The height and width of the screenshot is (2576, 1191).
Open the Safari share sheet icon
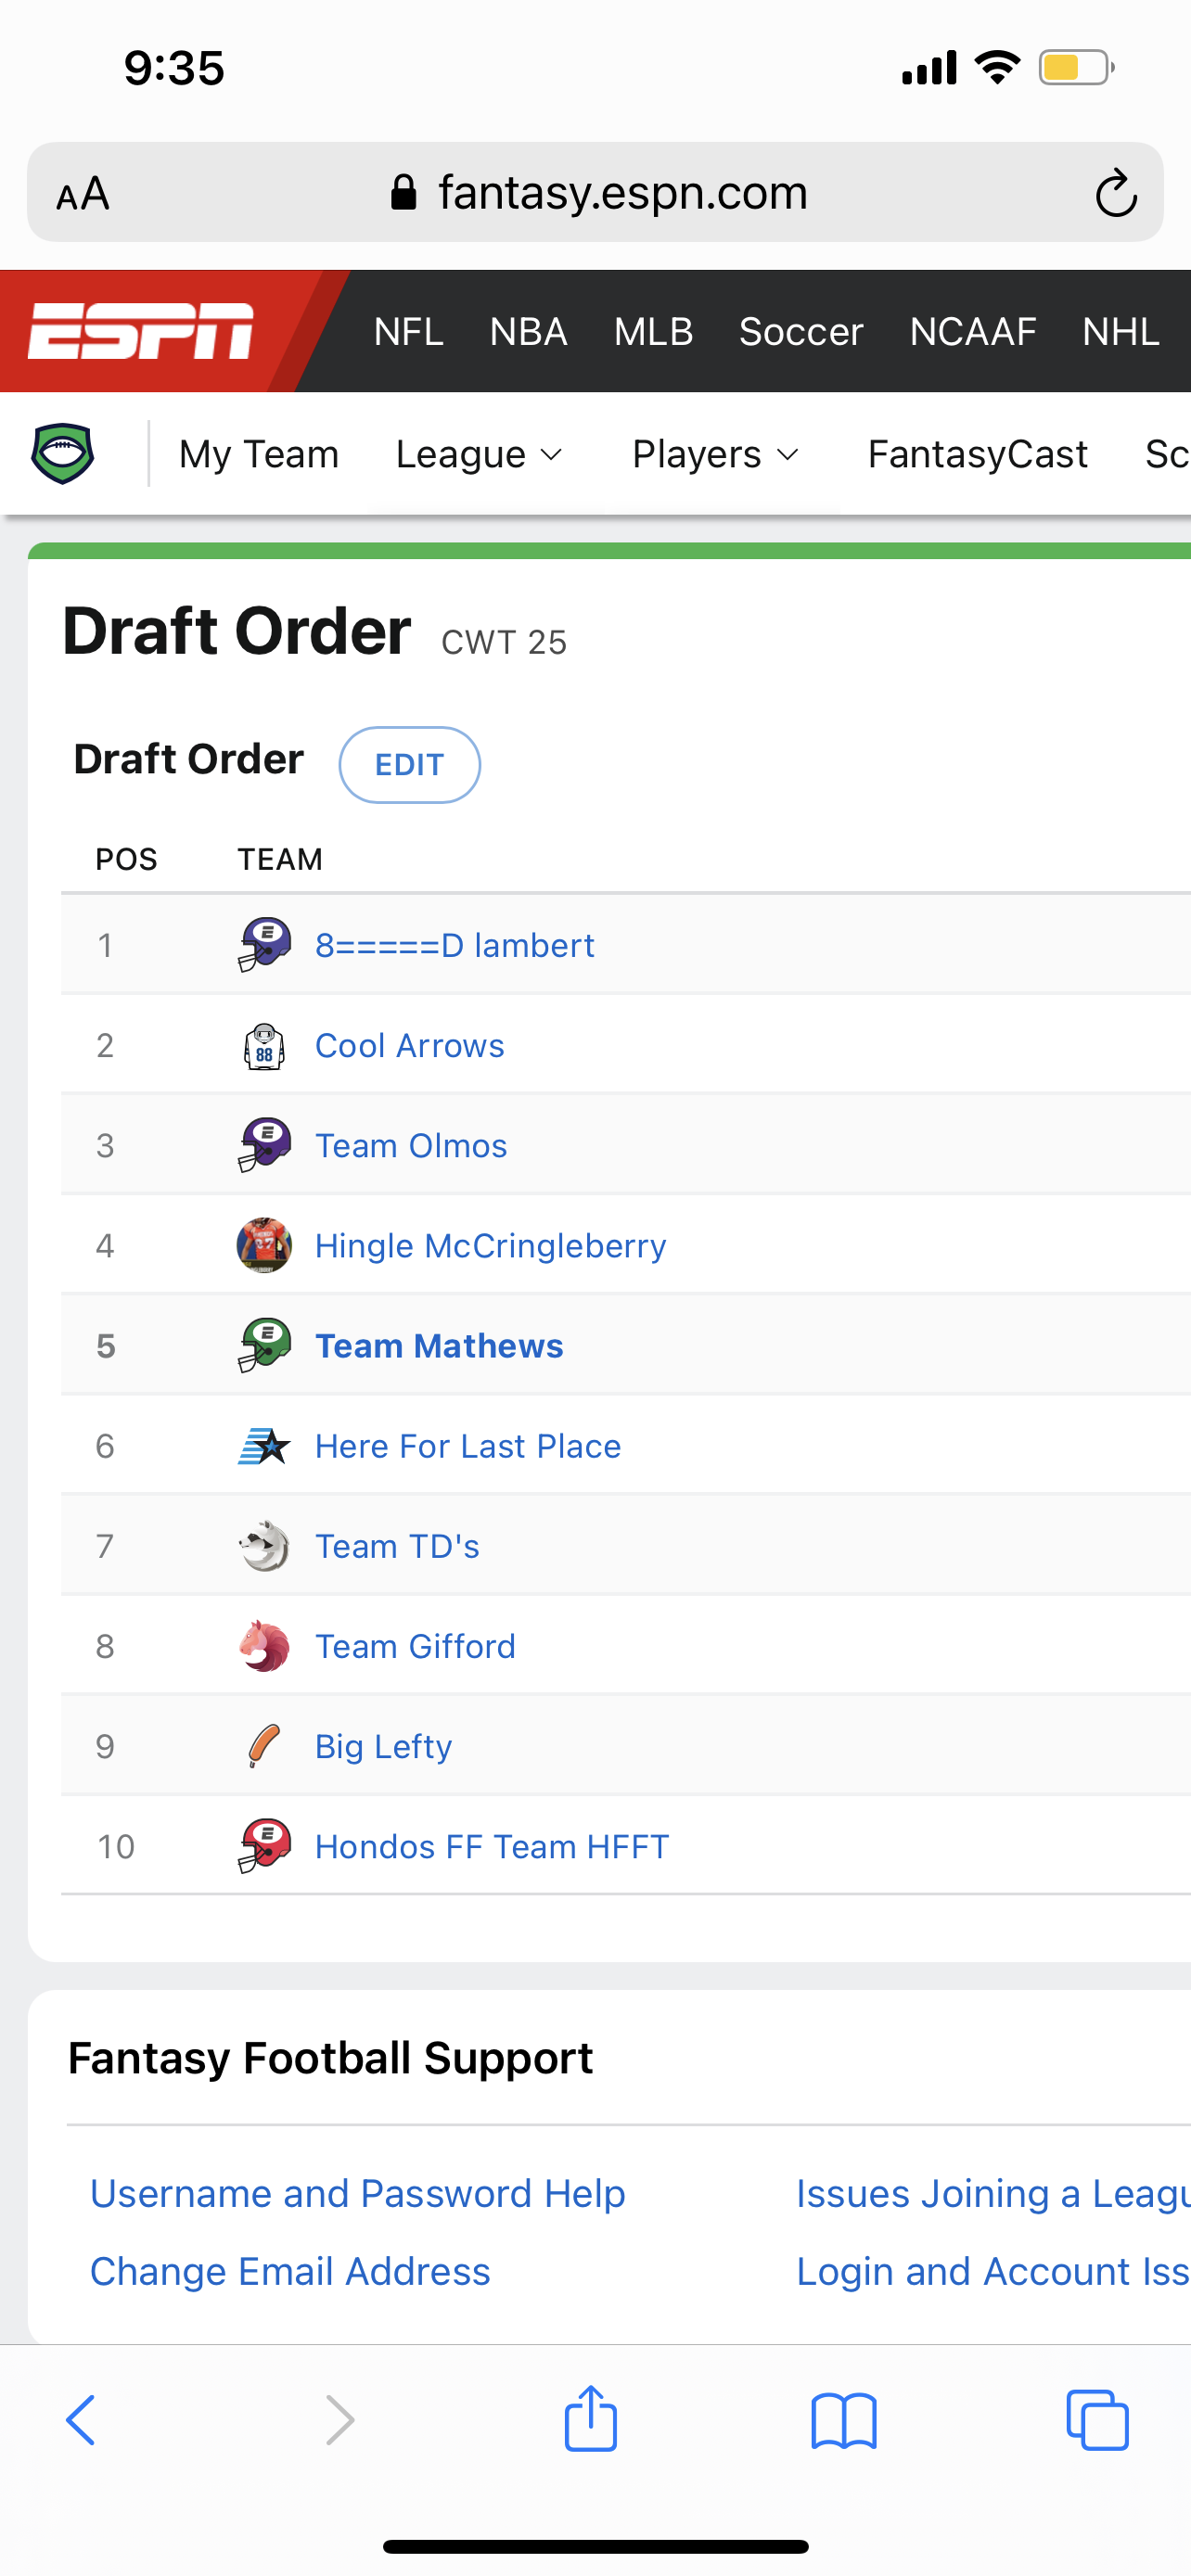coord(591,2419)
